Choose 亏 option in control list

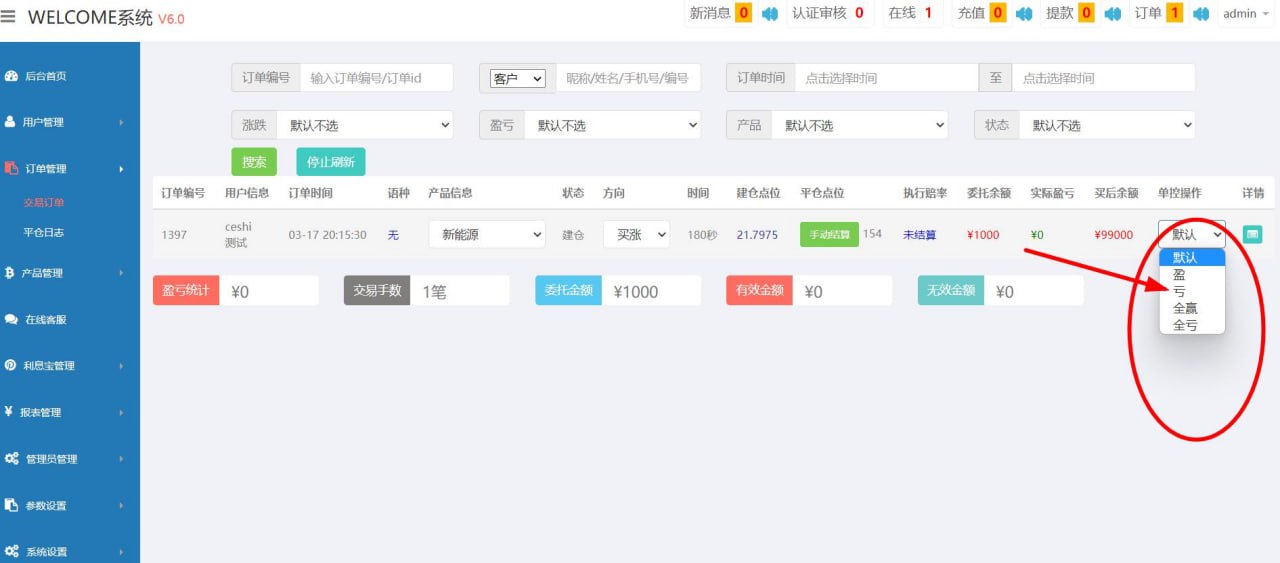tap(1179, 291)
